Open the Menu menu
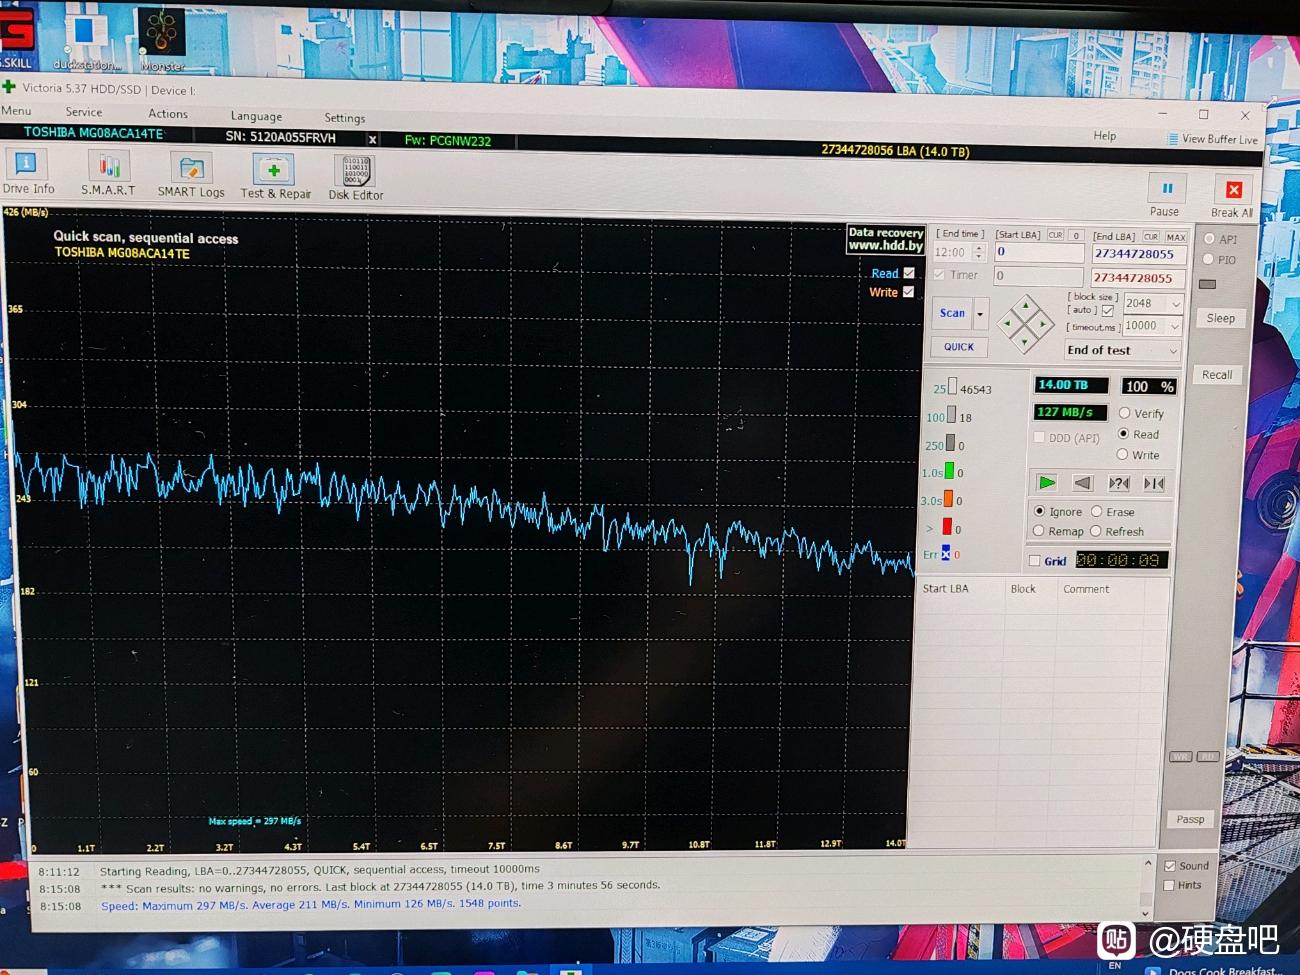 (16, 110)
